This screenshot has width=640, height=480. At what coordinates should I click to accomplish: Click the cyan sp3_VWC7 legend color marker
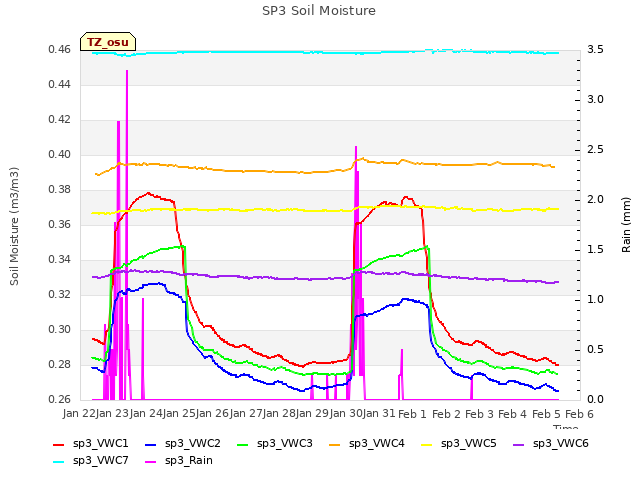click(59, 462)
